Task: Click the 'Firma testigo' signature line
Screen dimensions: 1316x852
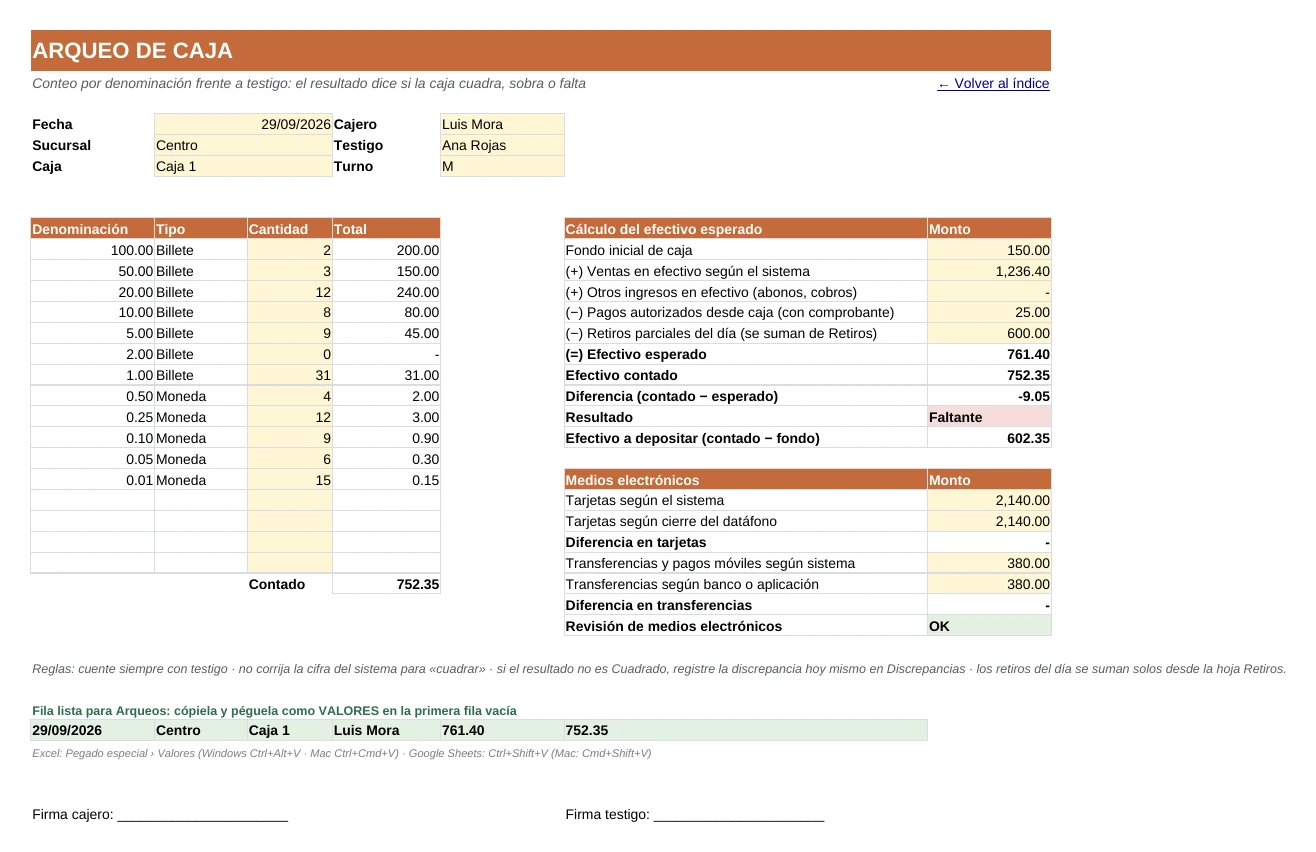Action: tap(738, 816)
